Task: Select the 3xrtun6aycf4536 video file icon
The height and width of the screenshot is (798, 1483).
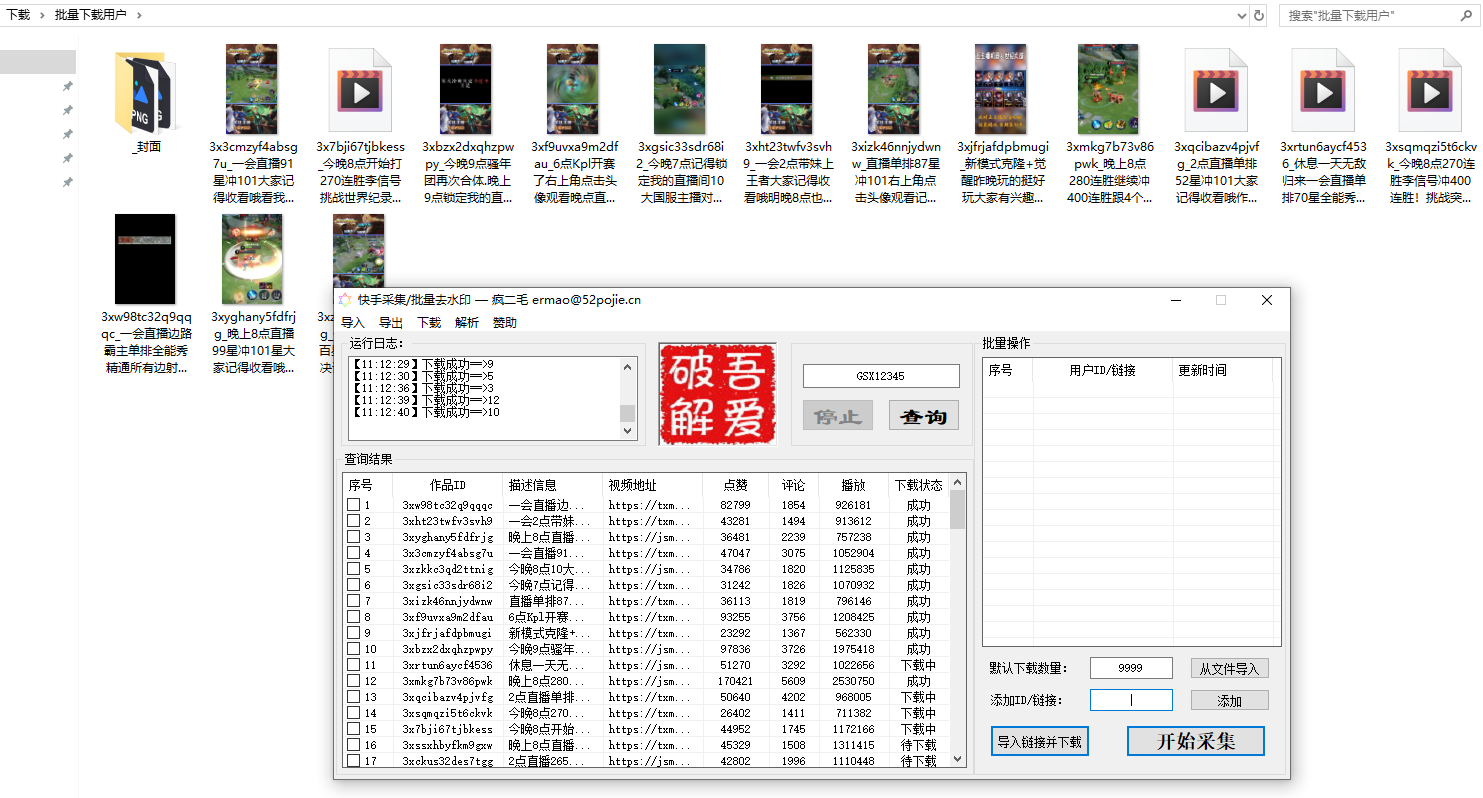Action: 1324,91
